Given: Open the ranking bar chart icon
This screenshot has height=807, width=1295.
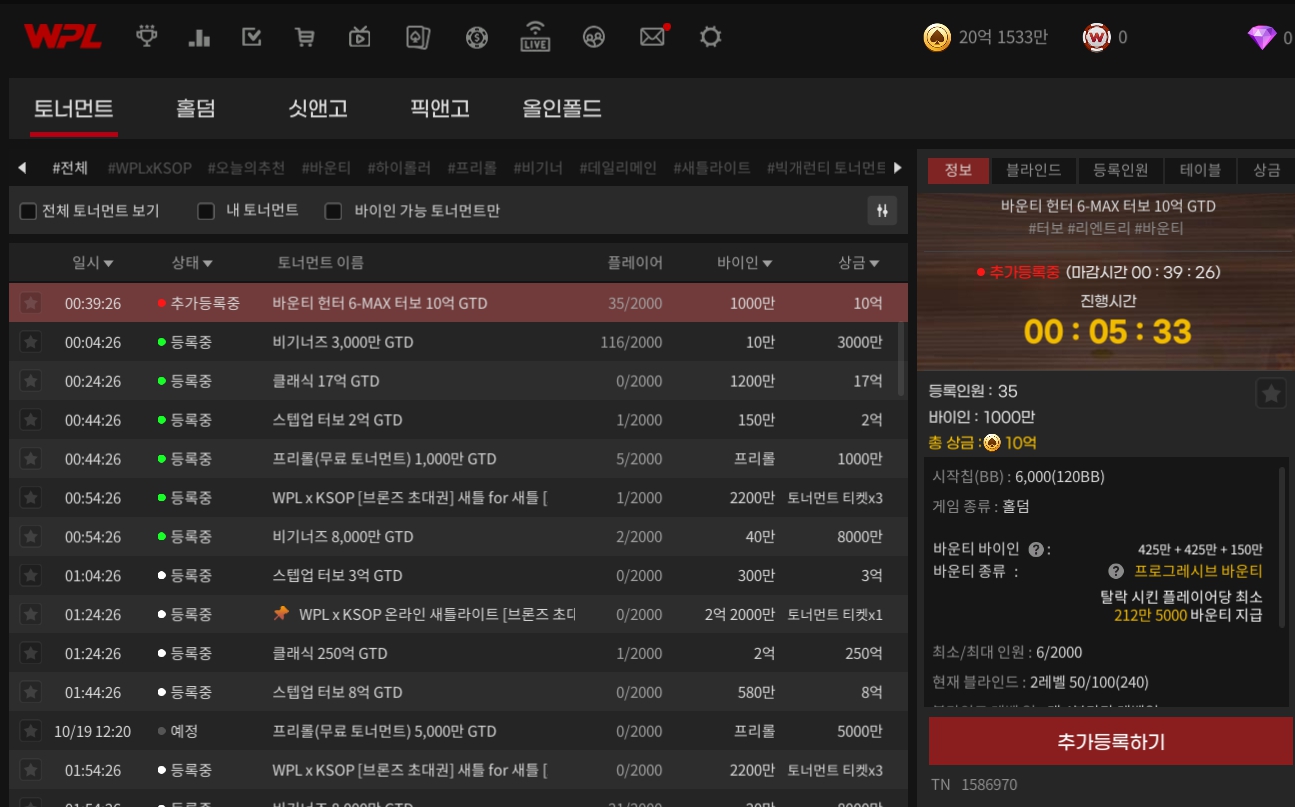Looking at the screenshot, I should point(199,38).
